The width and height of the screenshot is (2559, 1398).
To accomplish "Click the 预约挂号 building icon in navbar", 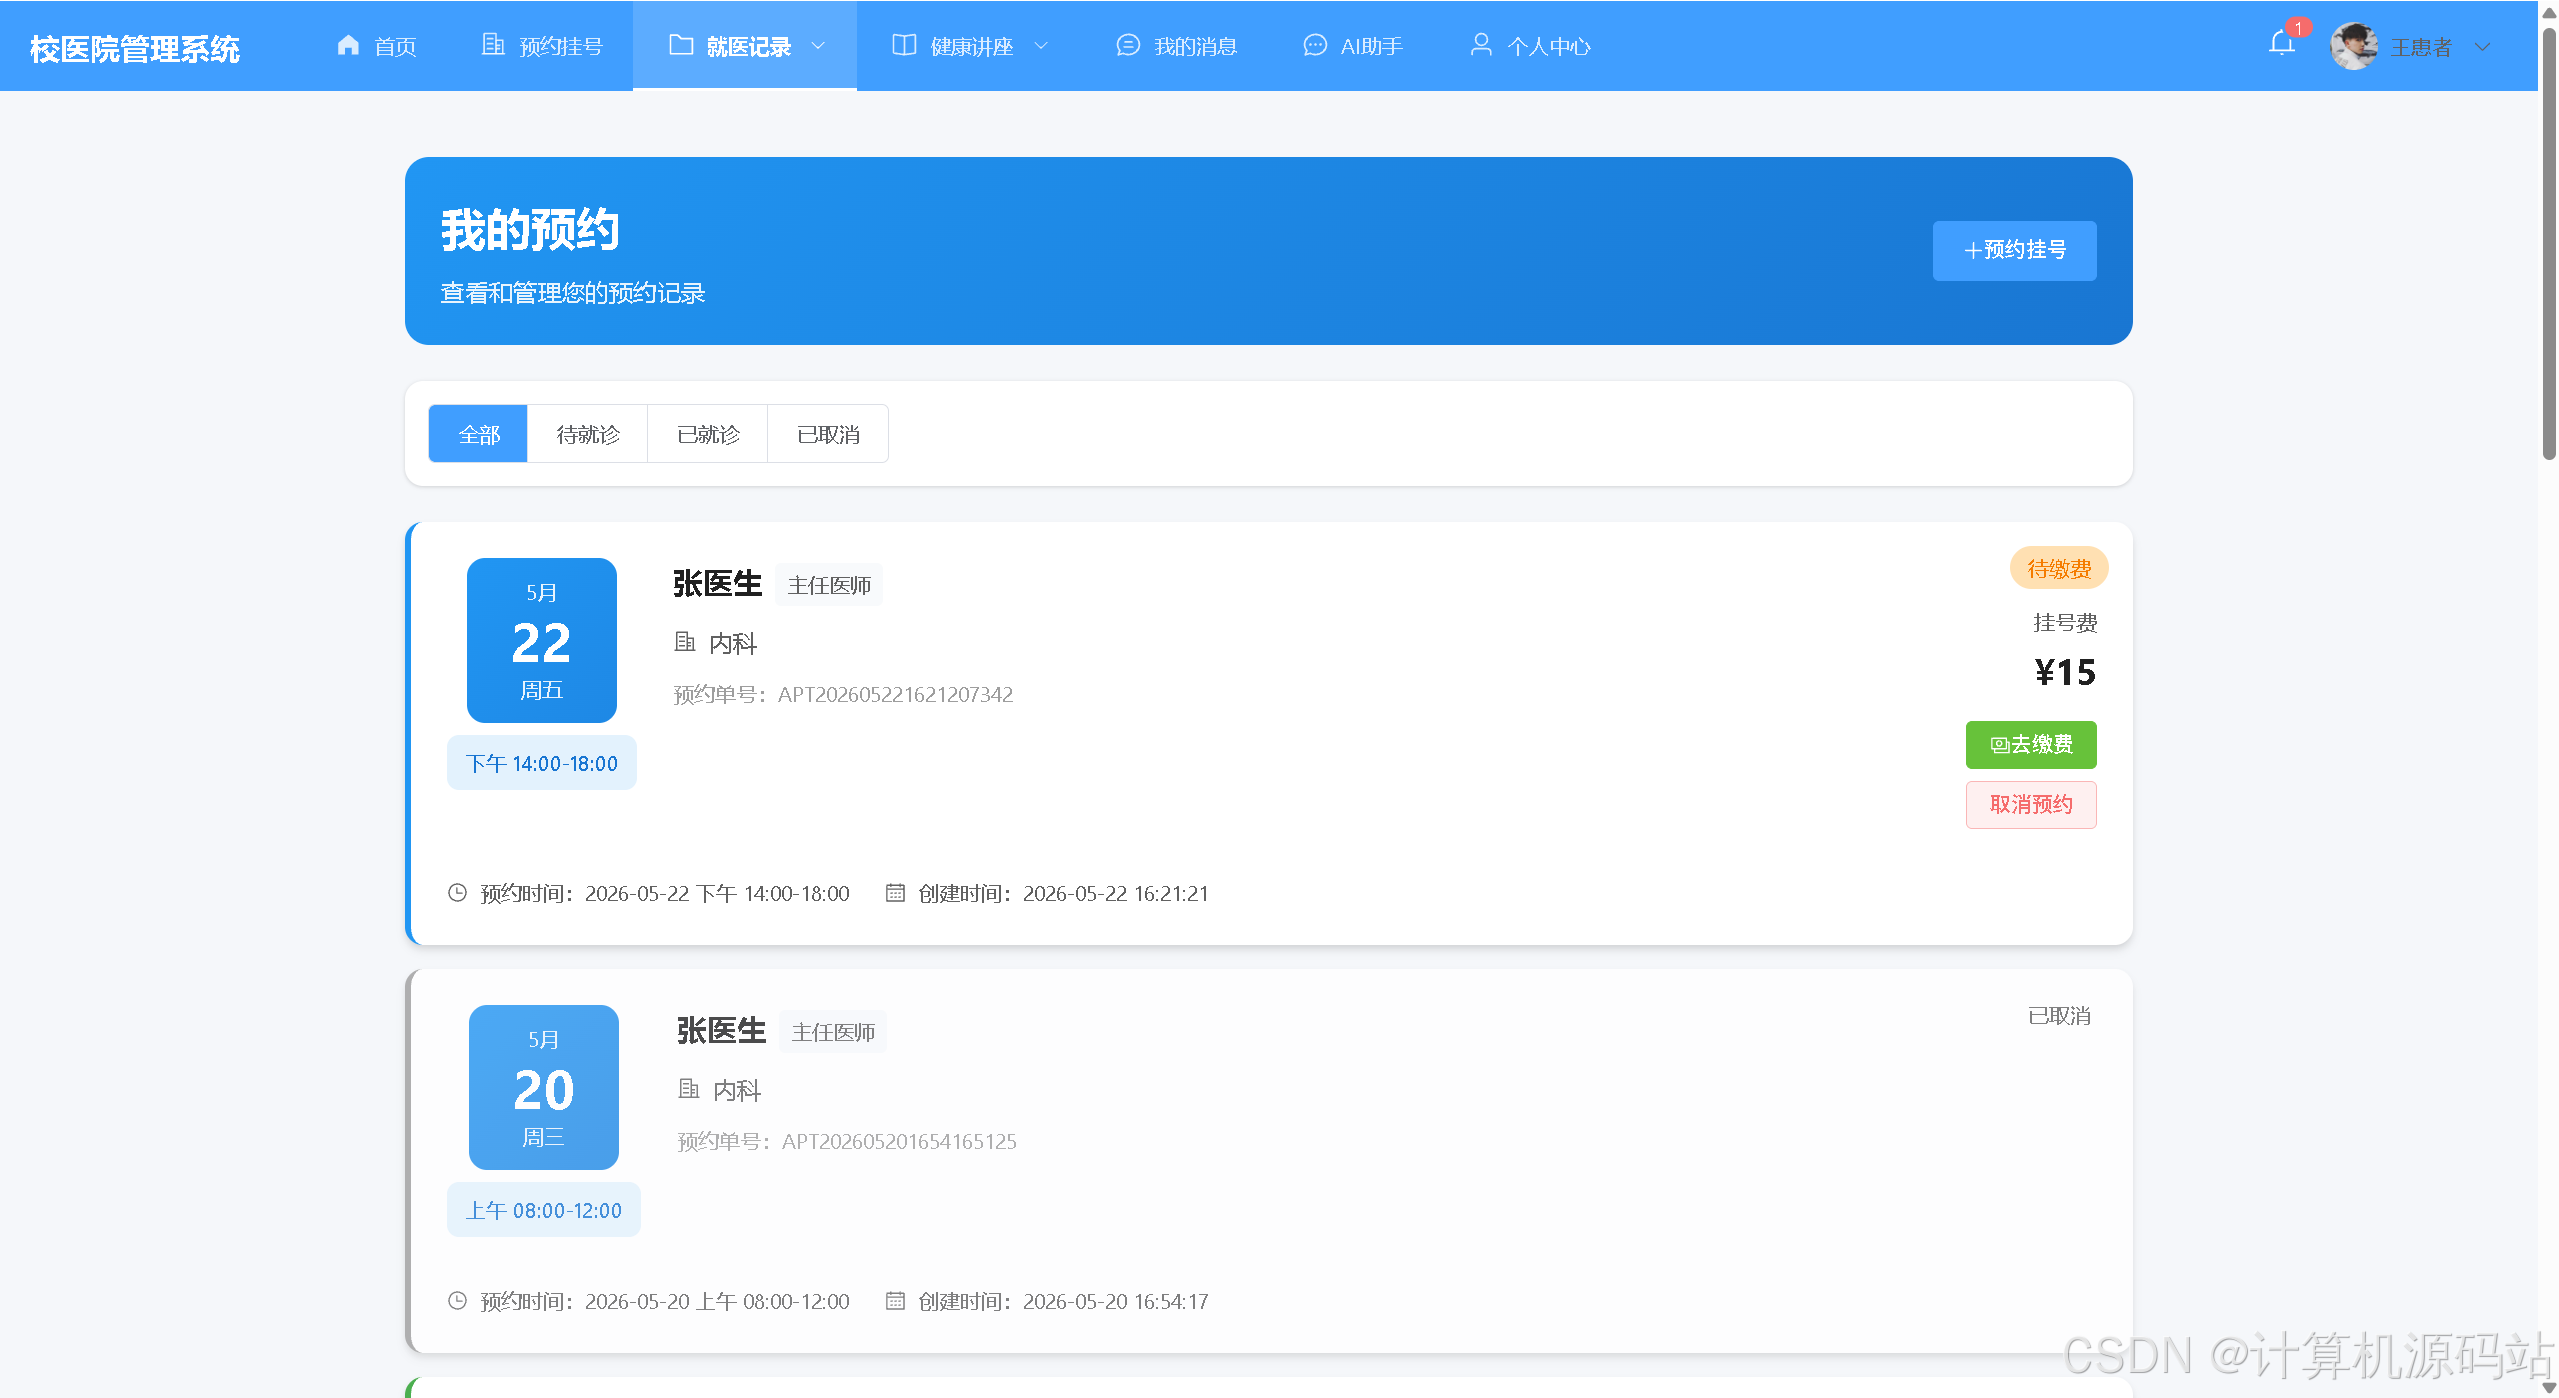I will click(493, 45).
